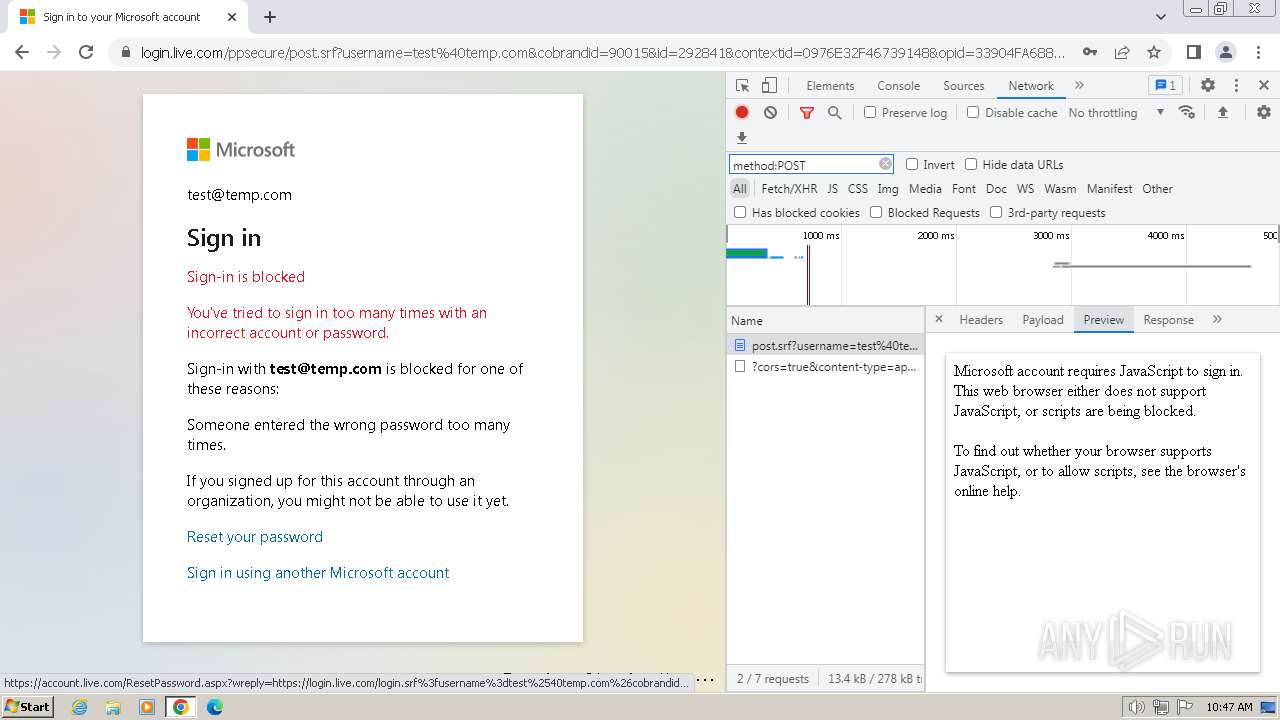Open the Payload tab of request

point(1043,320)
